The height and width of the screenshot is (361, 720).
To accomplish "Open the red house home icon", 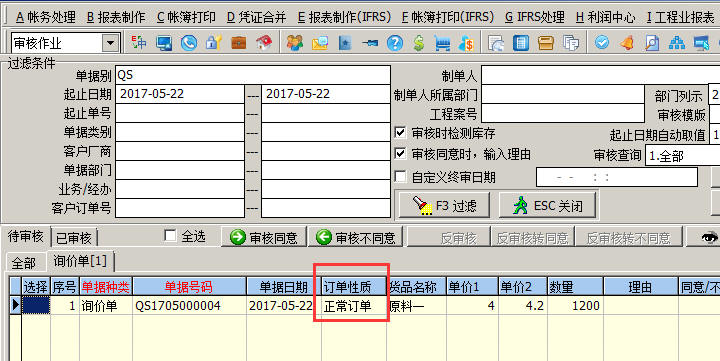I will pos(264,43).
